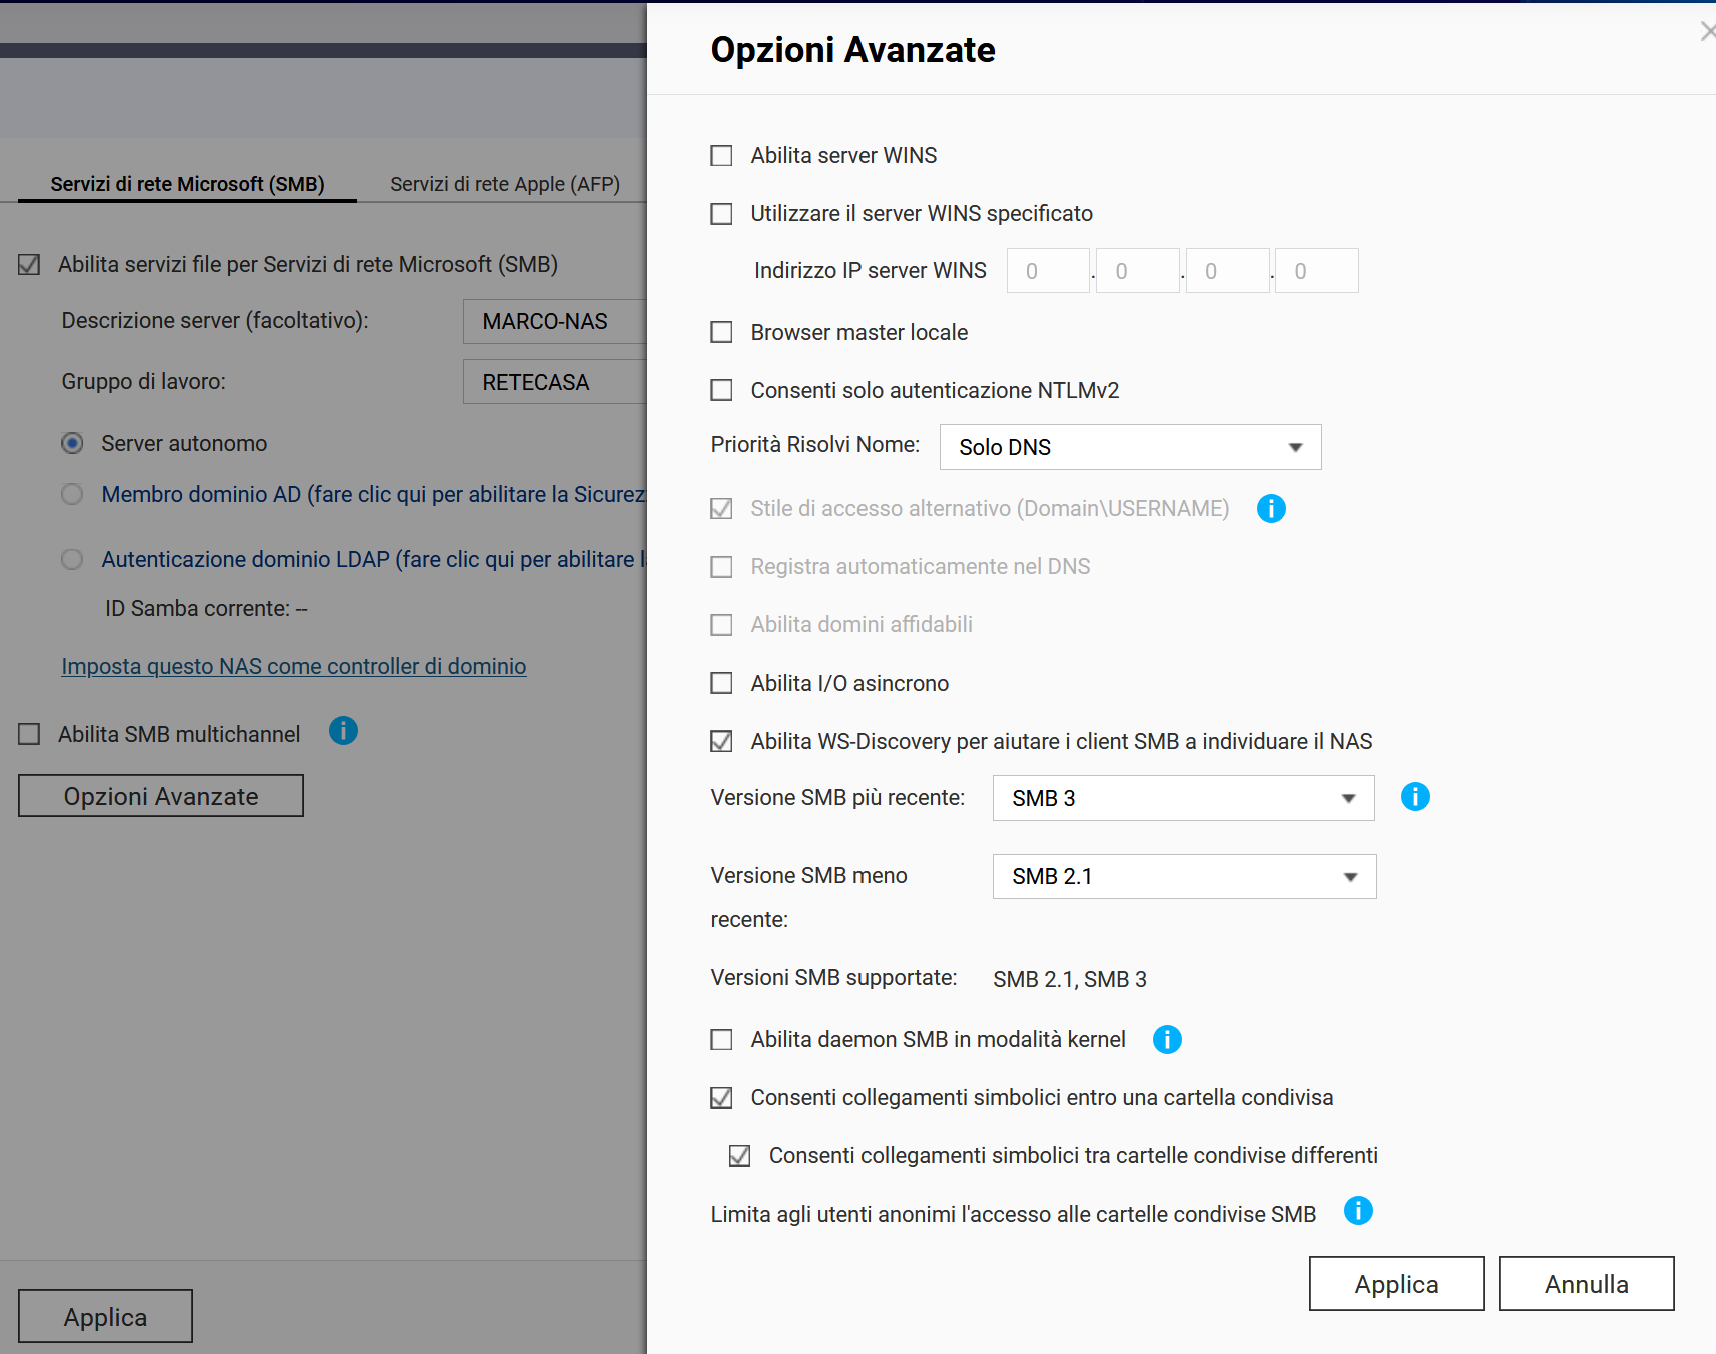
Task: Open link to set NAS as domain controller
Action: point(293,666)
